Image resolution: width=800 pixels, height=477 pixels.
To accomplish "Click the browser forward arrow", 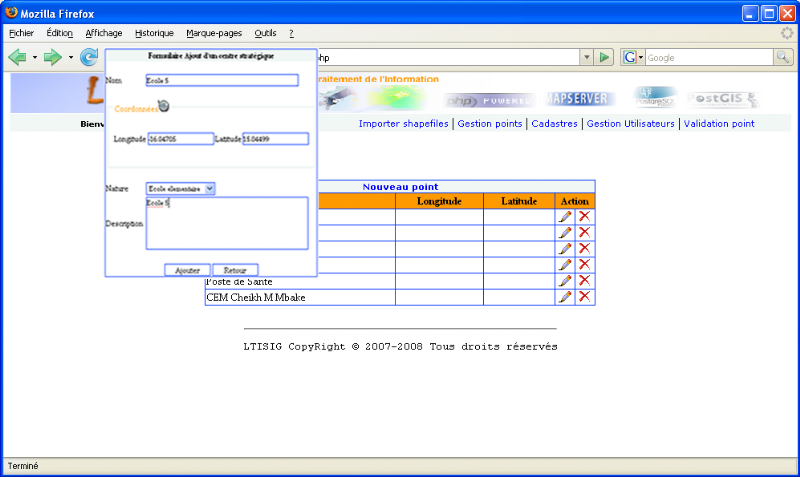I will coord(53,57).
